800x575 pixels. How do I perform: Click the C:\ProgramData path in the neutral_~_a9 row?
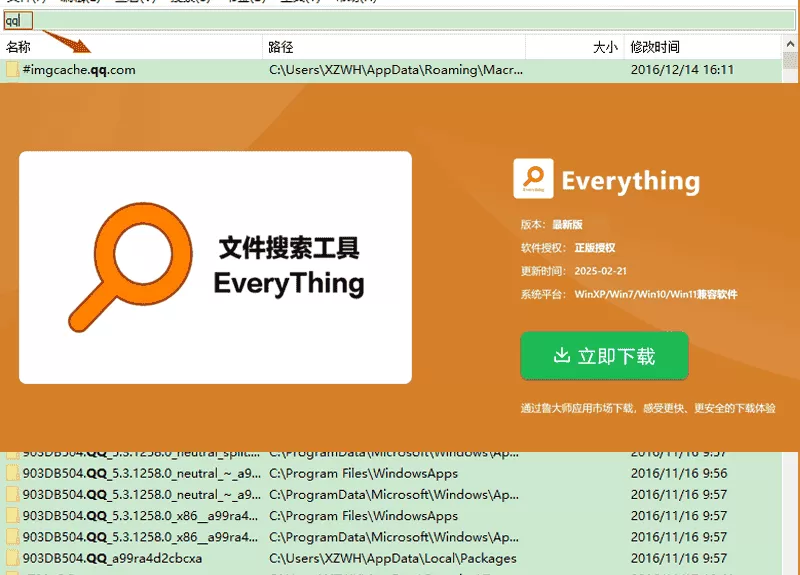coord(394,495)
